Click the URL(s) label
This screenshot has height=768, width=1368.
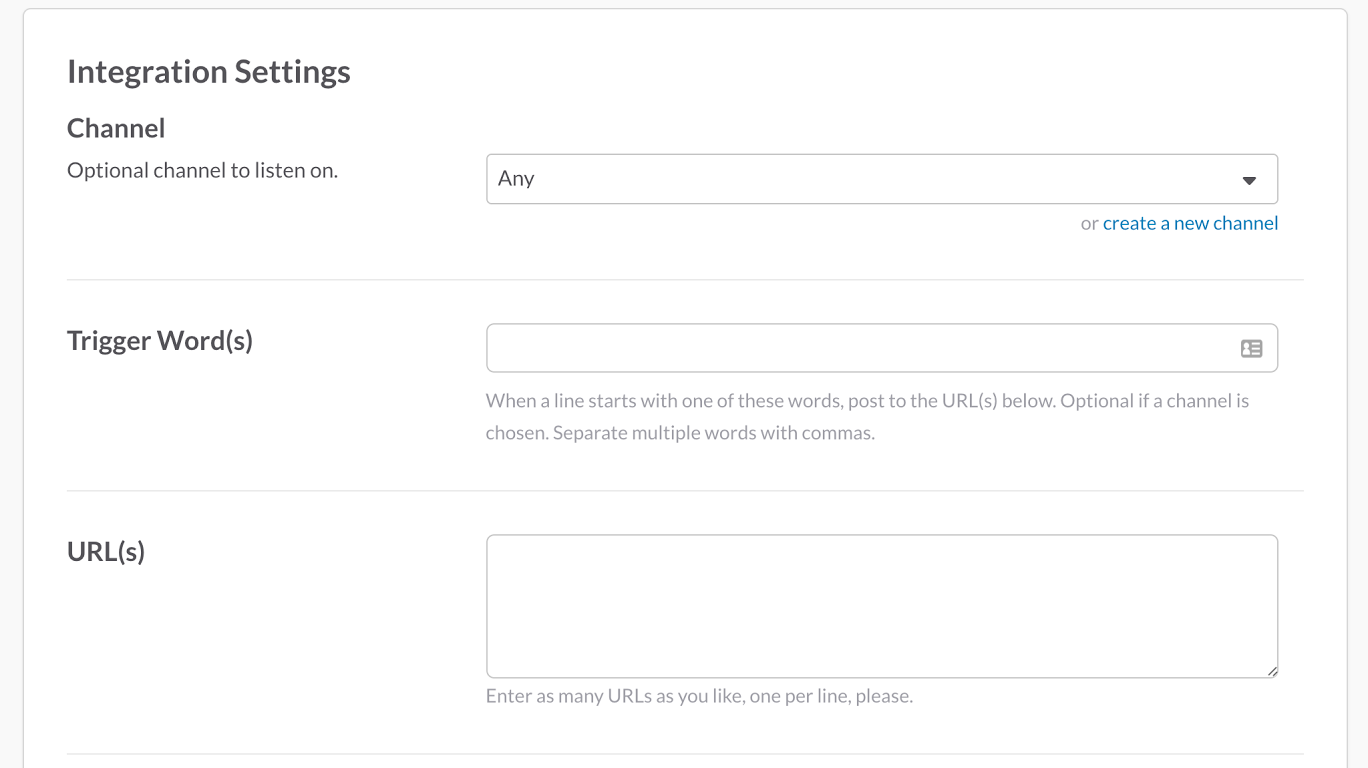(106, 552)
